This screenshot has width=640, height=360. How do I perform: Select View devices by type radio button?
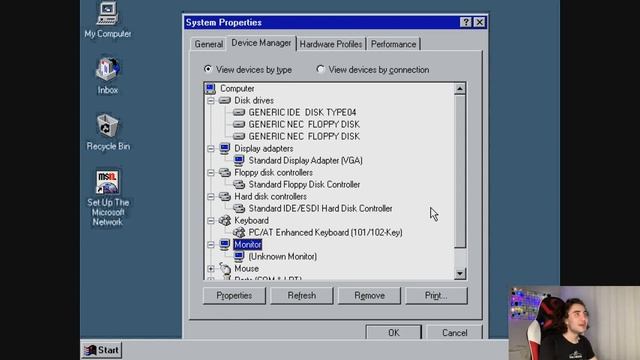click(208, 69)
